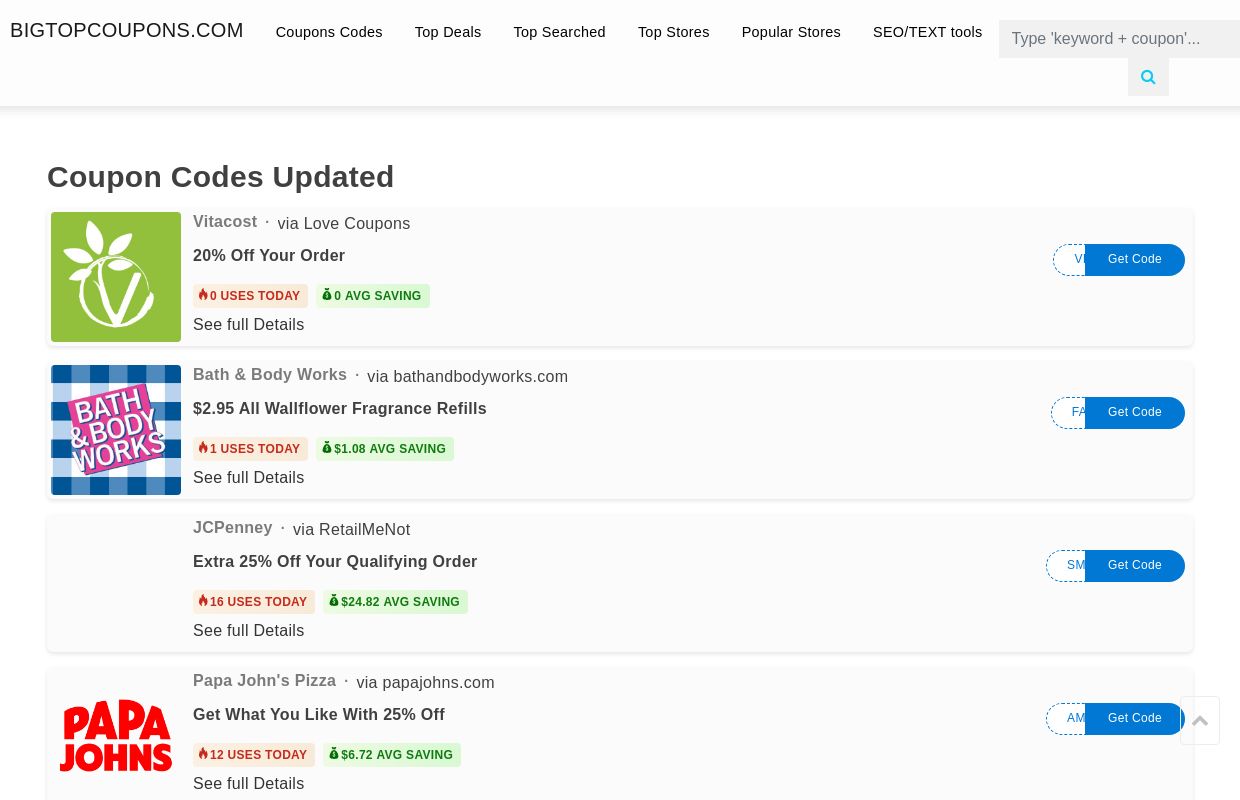
Task: See full Details for Vitacost coupon
Action: click(x=249, y=325)
